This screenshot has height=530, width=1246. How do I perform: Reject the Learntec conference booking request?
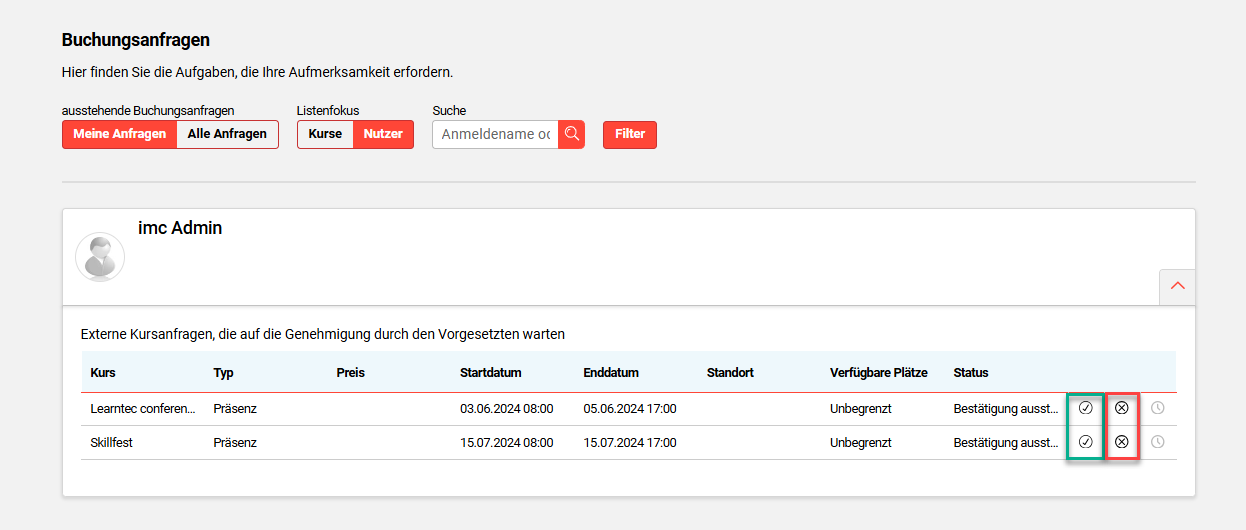1121,408
